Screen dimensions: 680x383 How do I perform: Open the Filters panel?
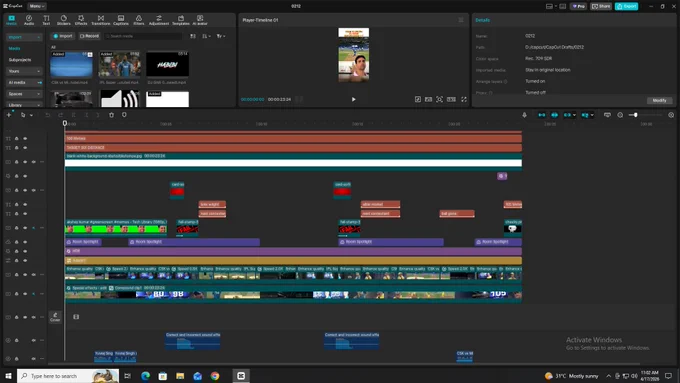click(x=139, y=20)
